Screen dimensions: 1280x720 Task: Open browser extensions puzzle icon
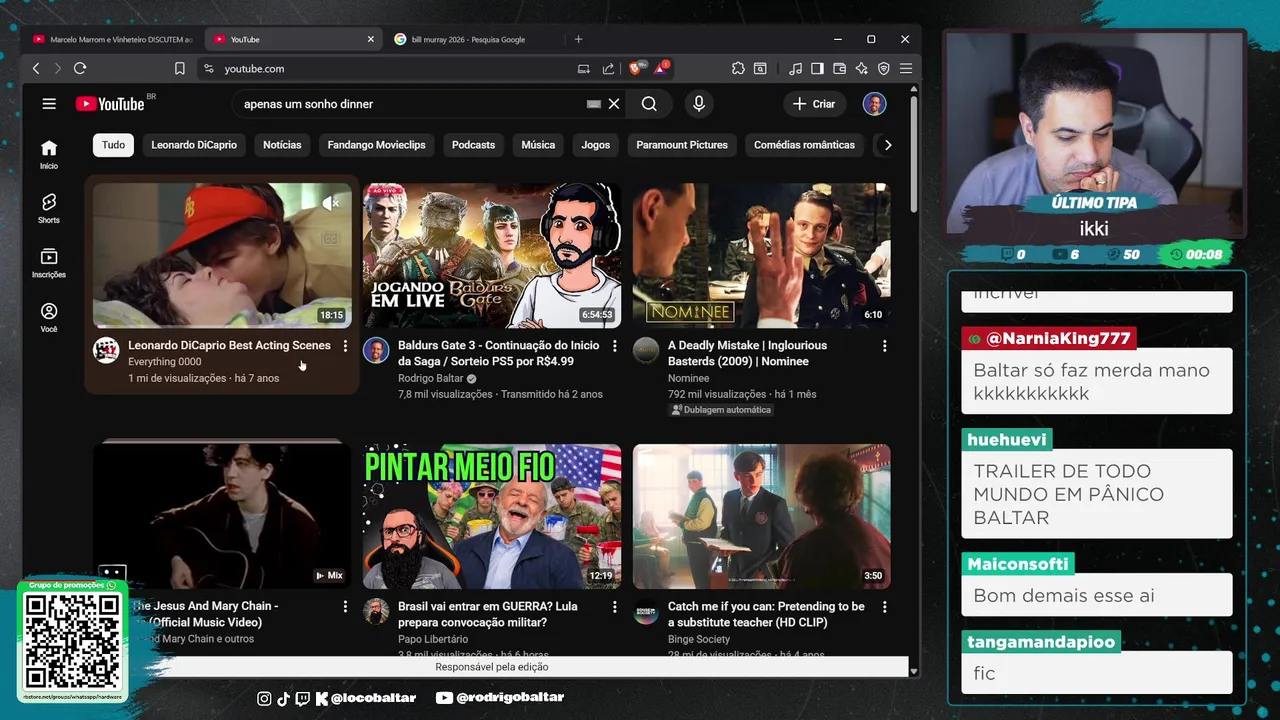738,68
